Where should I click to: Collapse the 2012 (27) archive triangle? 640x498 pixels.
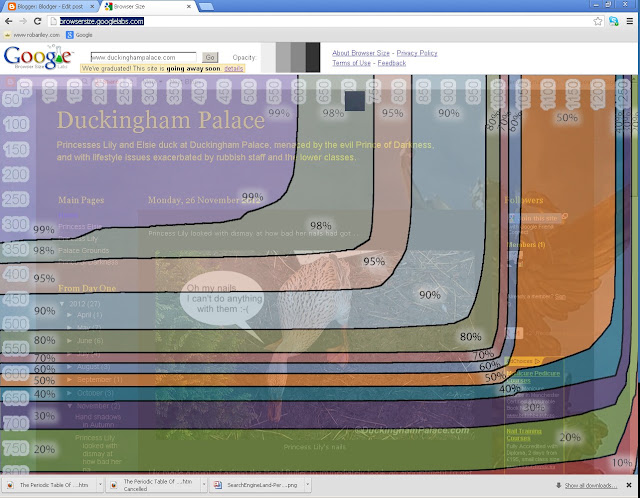[x=62, y=304]
